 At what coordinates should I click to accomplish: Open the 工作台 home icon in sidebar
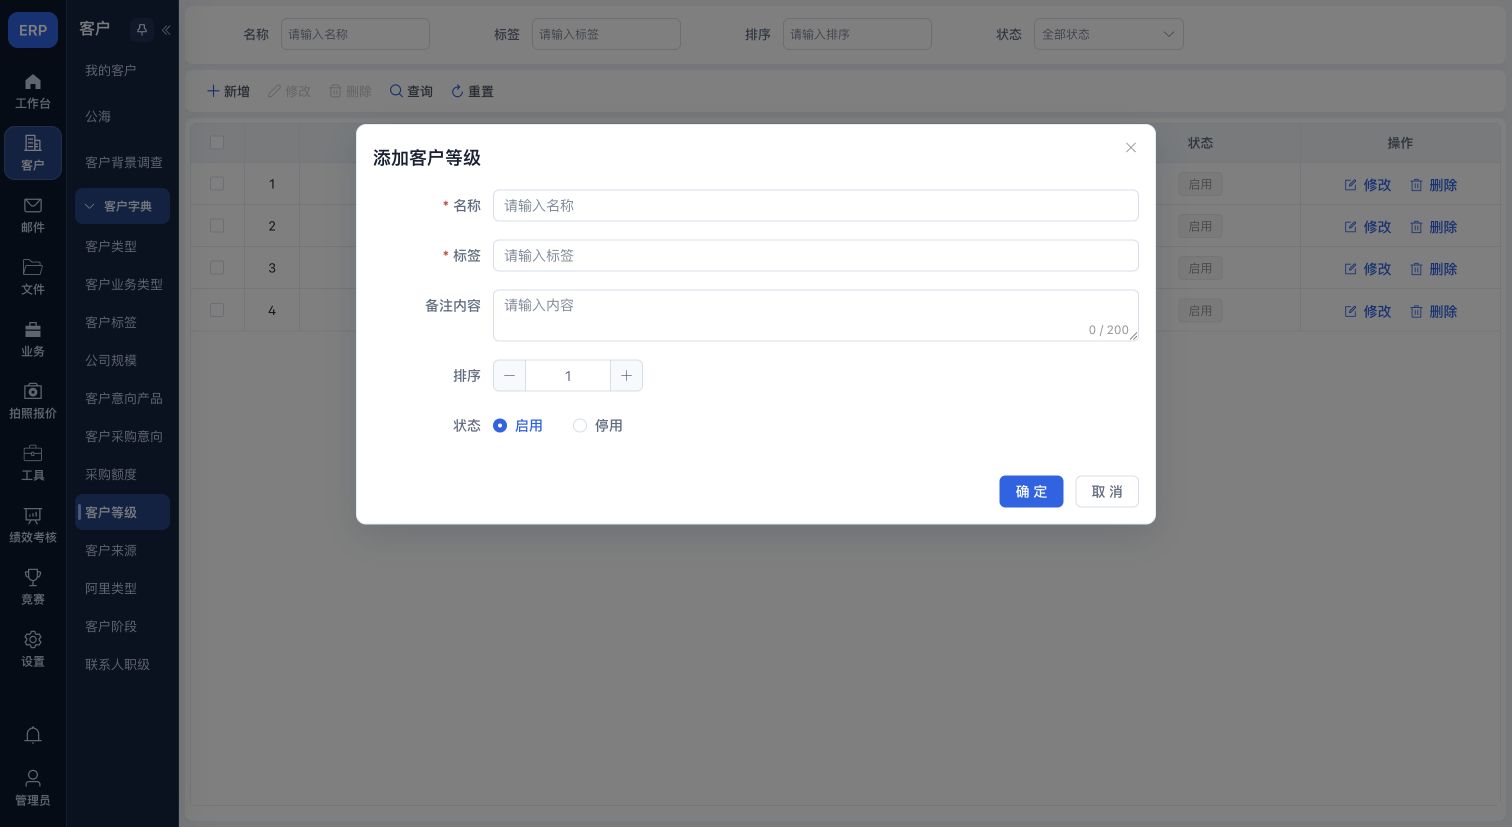tap(33, 82)
